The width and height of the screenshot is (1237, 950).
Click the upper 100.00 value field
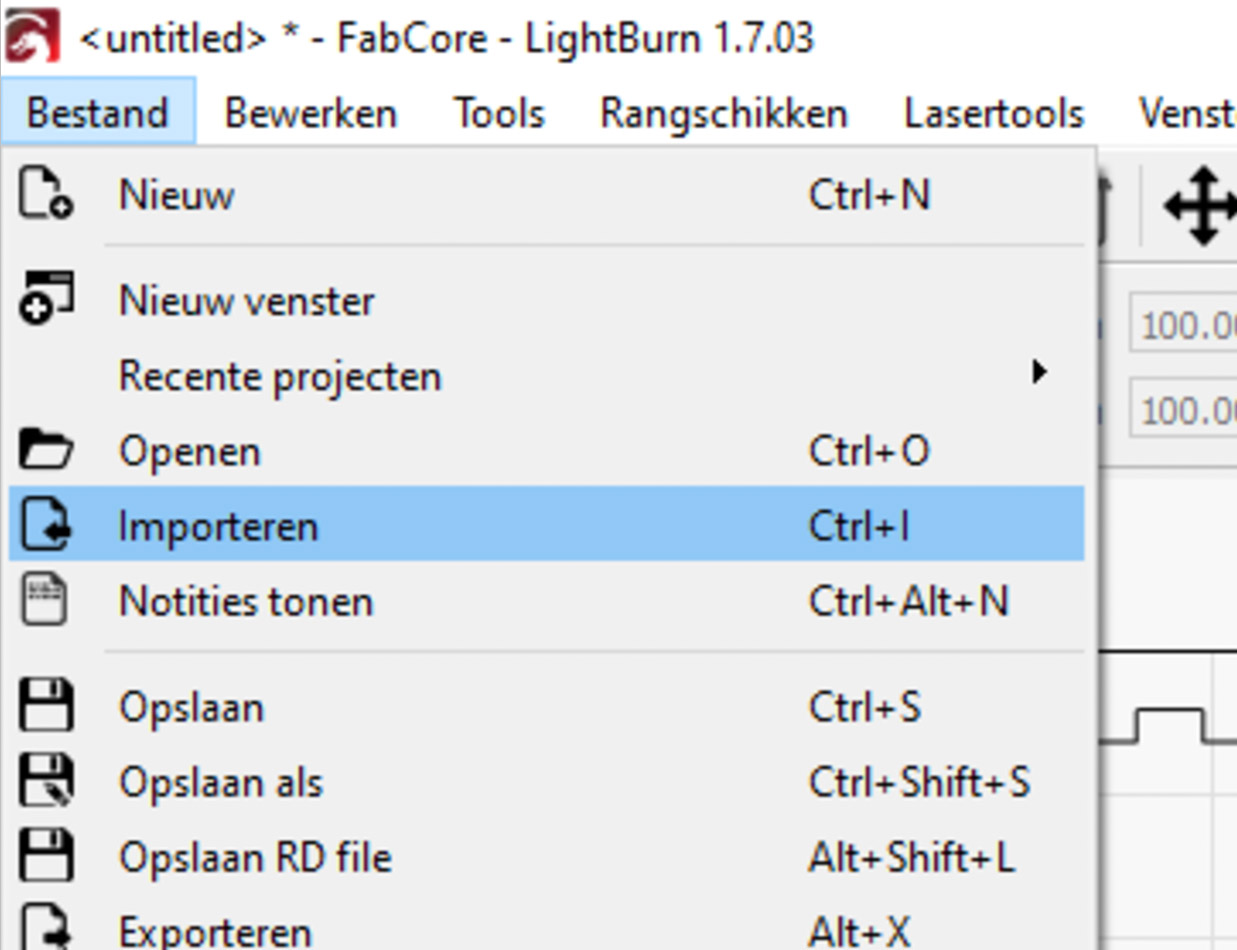pos(1185,325)
